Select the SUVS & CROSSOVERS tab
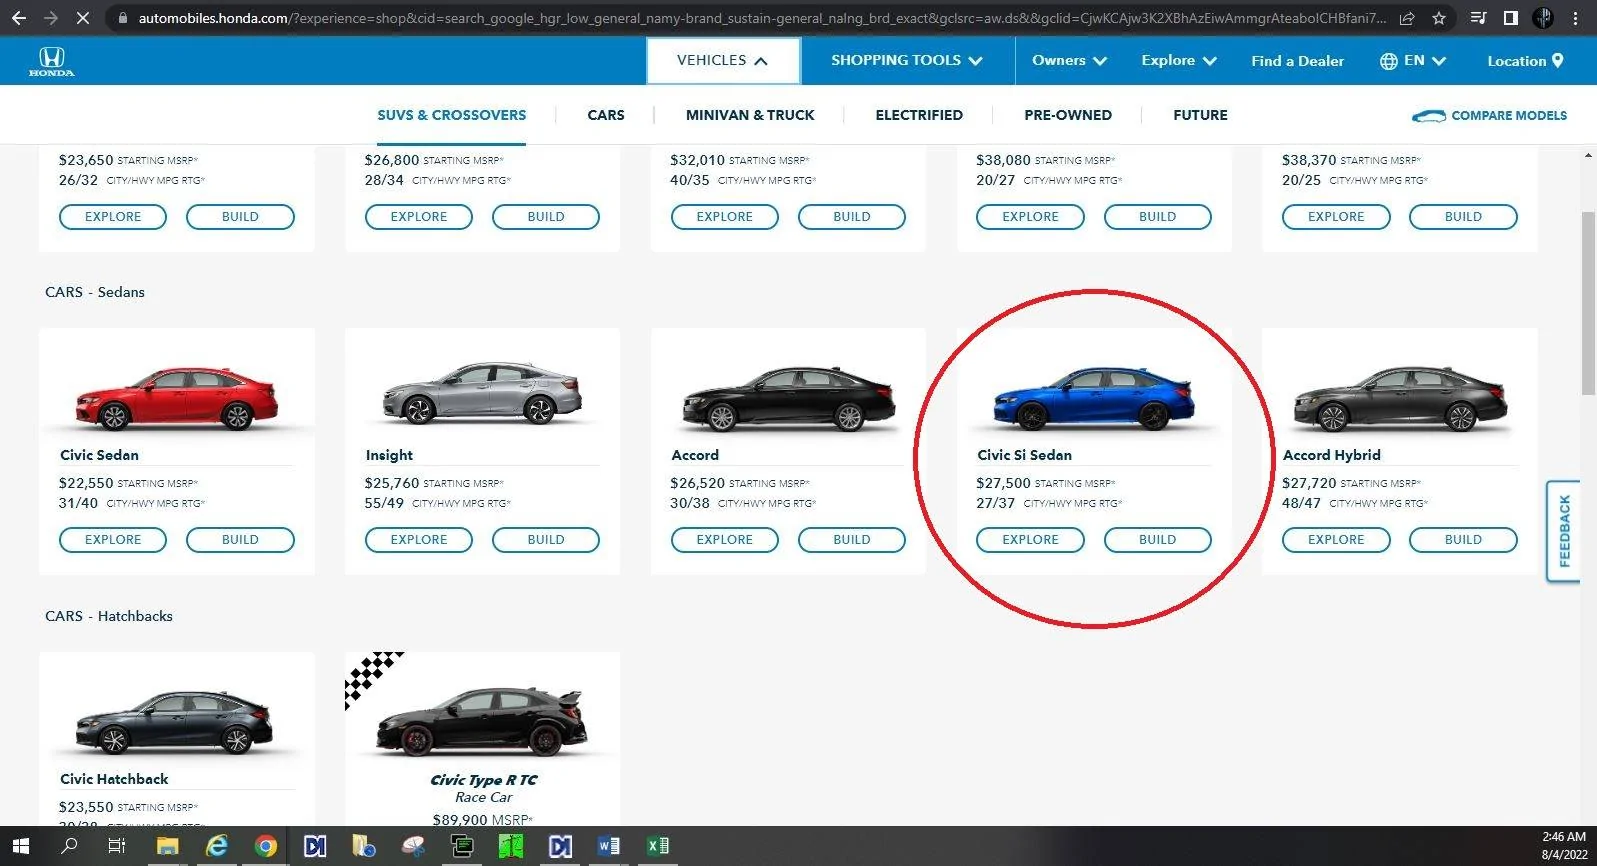This screenshot has width=1597, height=866. (x=451, y=116)
